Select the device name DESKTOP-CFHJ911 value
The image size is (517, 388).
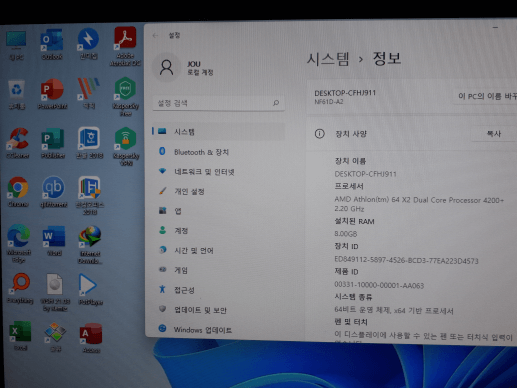[x=365, y=174]
